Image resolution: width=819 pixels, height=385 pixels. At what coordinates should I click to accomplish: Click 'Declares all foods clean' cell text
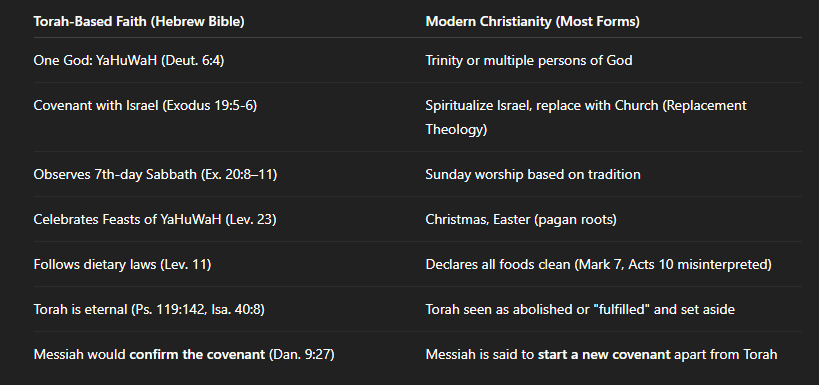pyautogui.click(x=498, y=264)
